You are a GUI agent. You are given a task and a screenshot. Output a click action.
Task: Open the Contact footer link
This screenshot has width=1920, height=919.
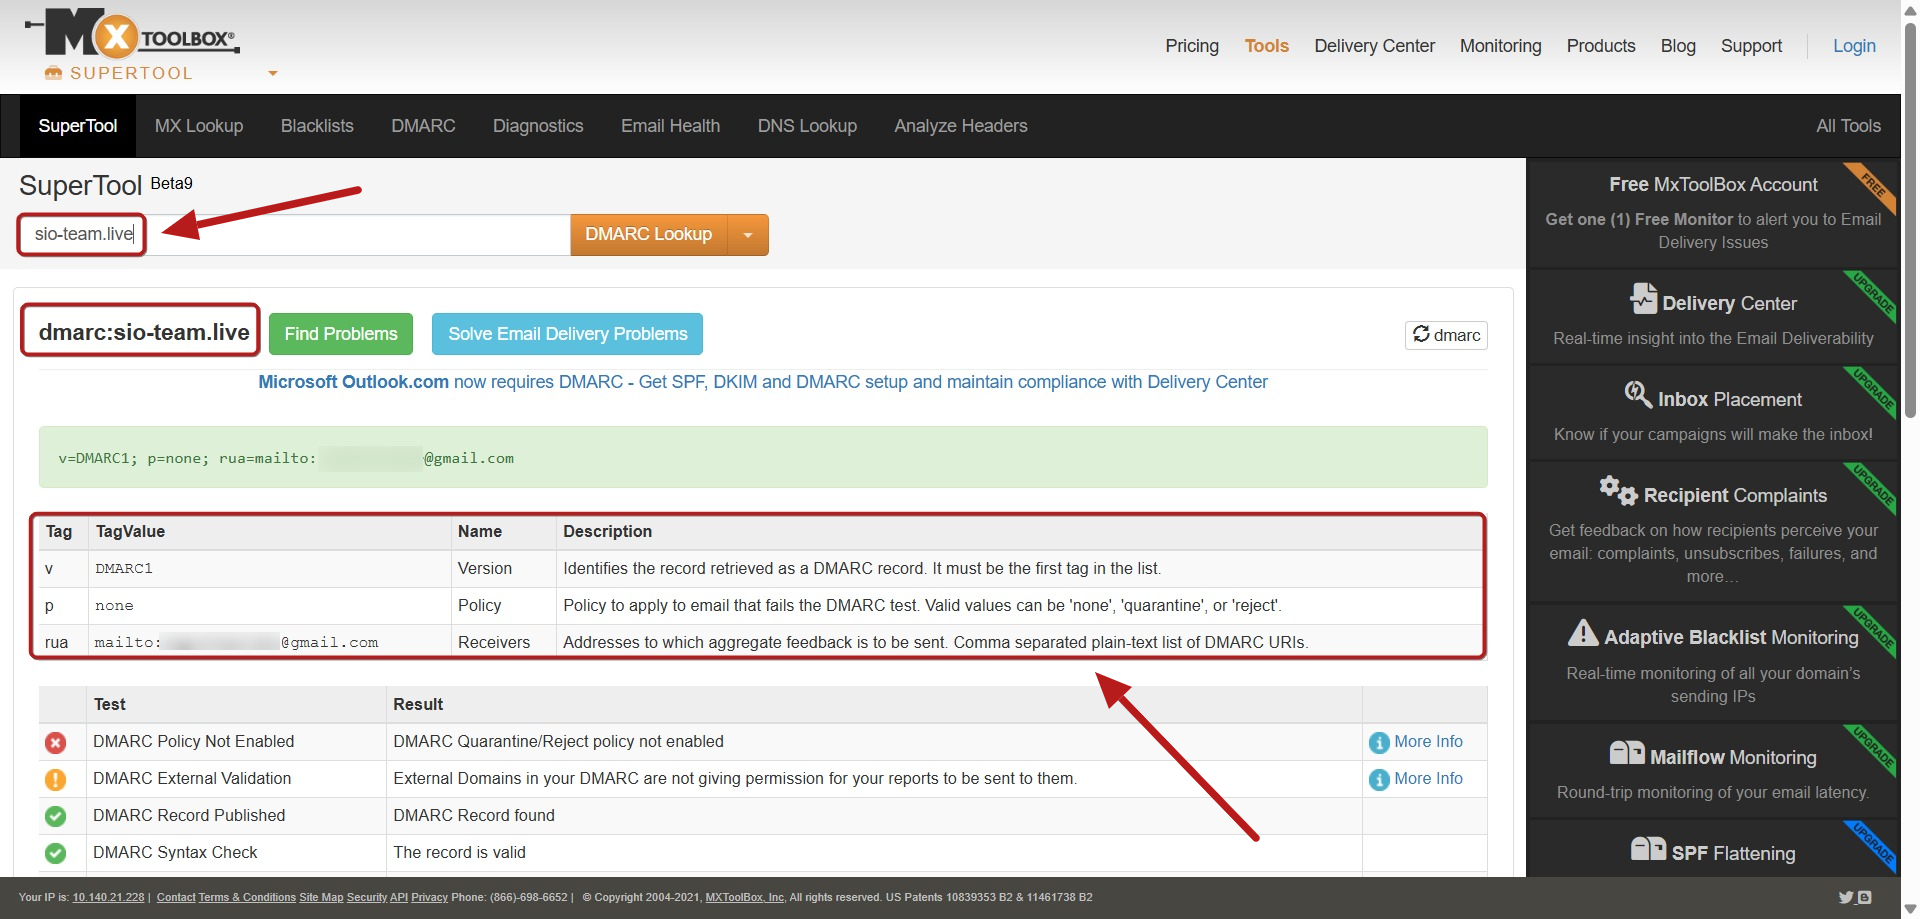(x=176, y=898)
